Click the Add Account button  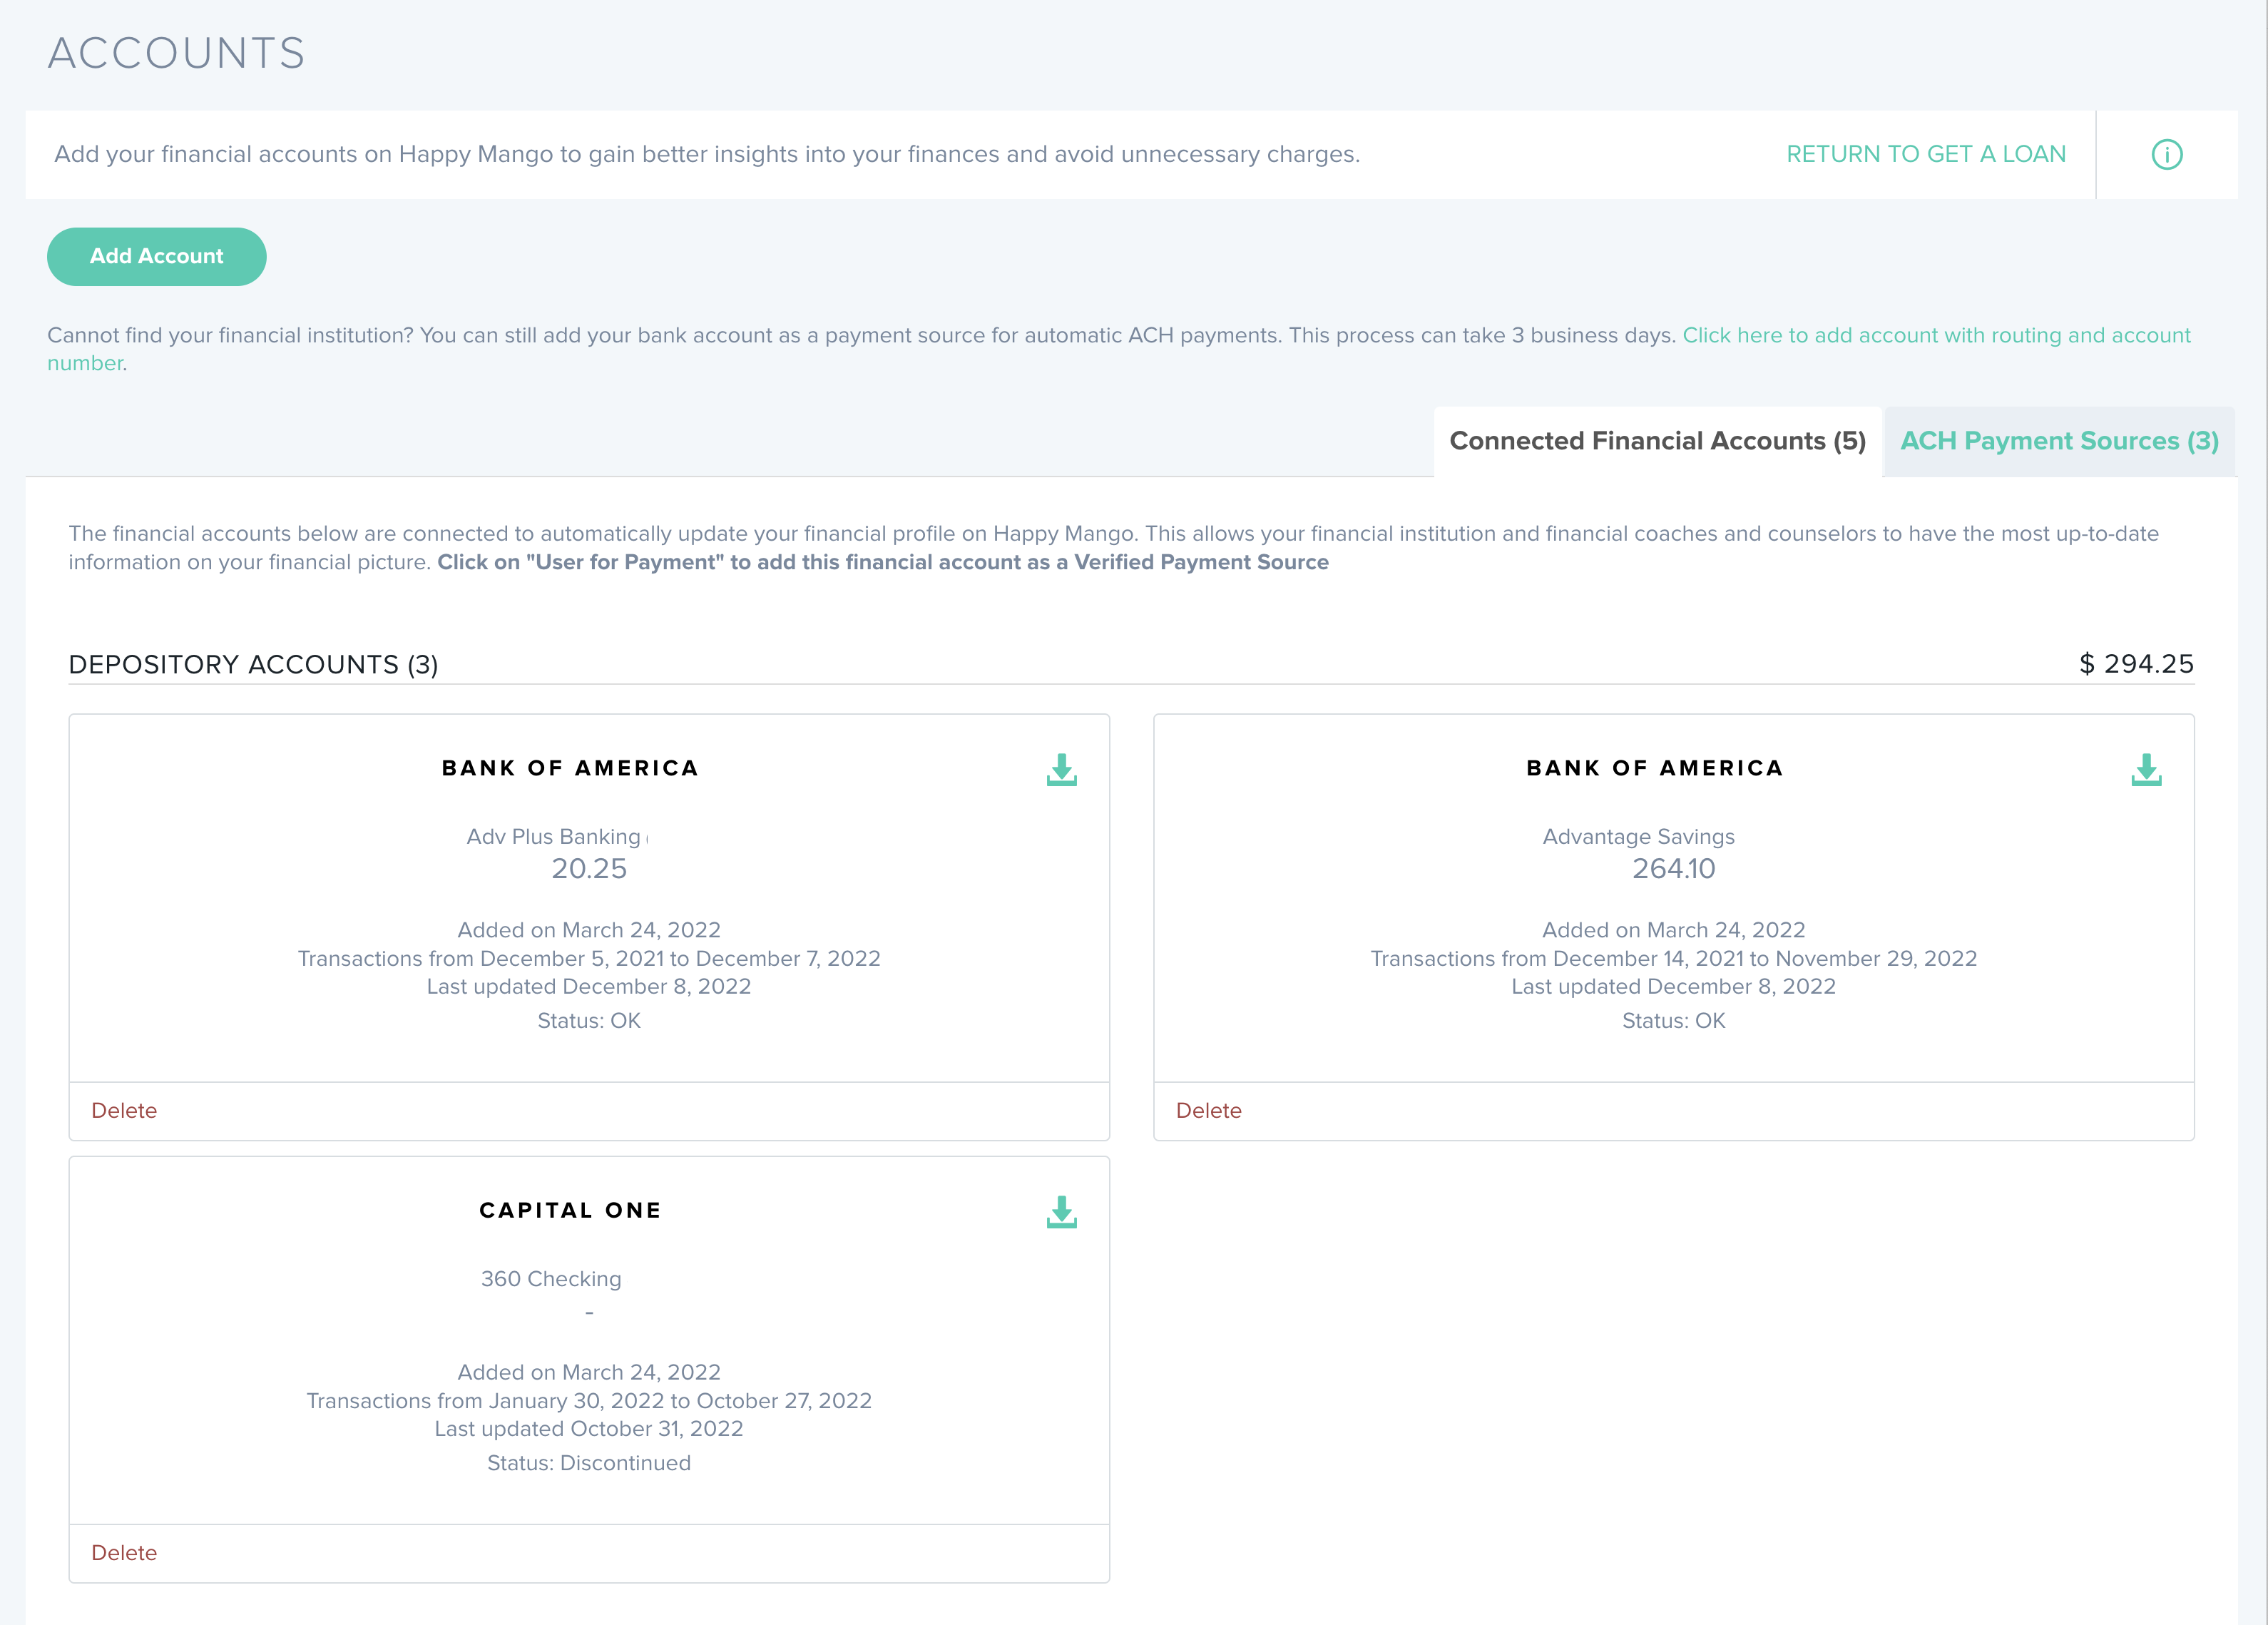point(156,256)
